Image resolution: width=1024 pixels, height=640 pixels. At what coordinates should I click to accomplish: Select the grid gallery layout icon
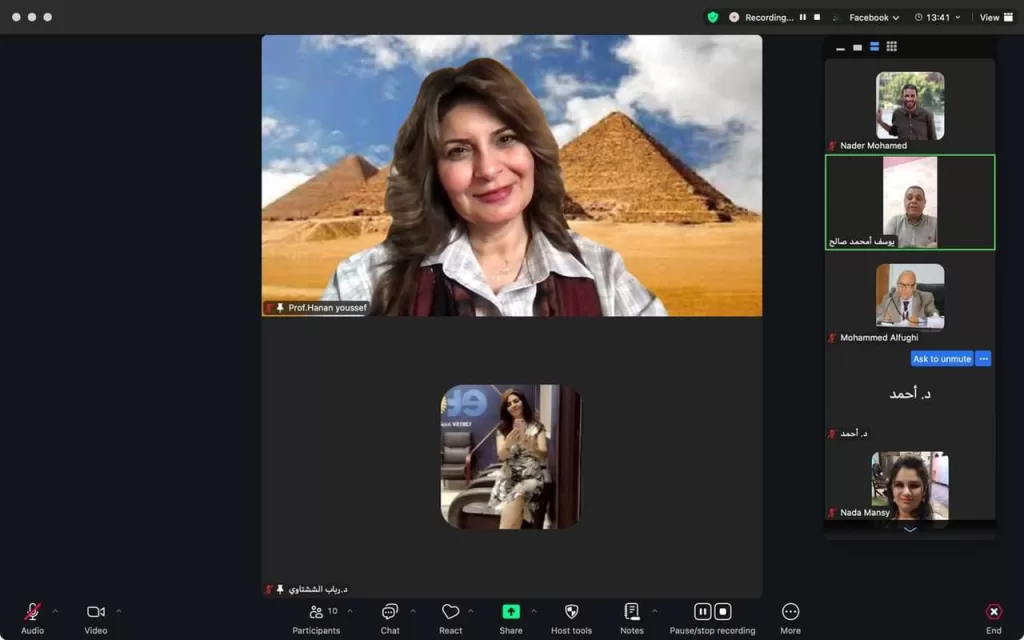tap(892, 47)
